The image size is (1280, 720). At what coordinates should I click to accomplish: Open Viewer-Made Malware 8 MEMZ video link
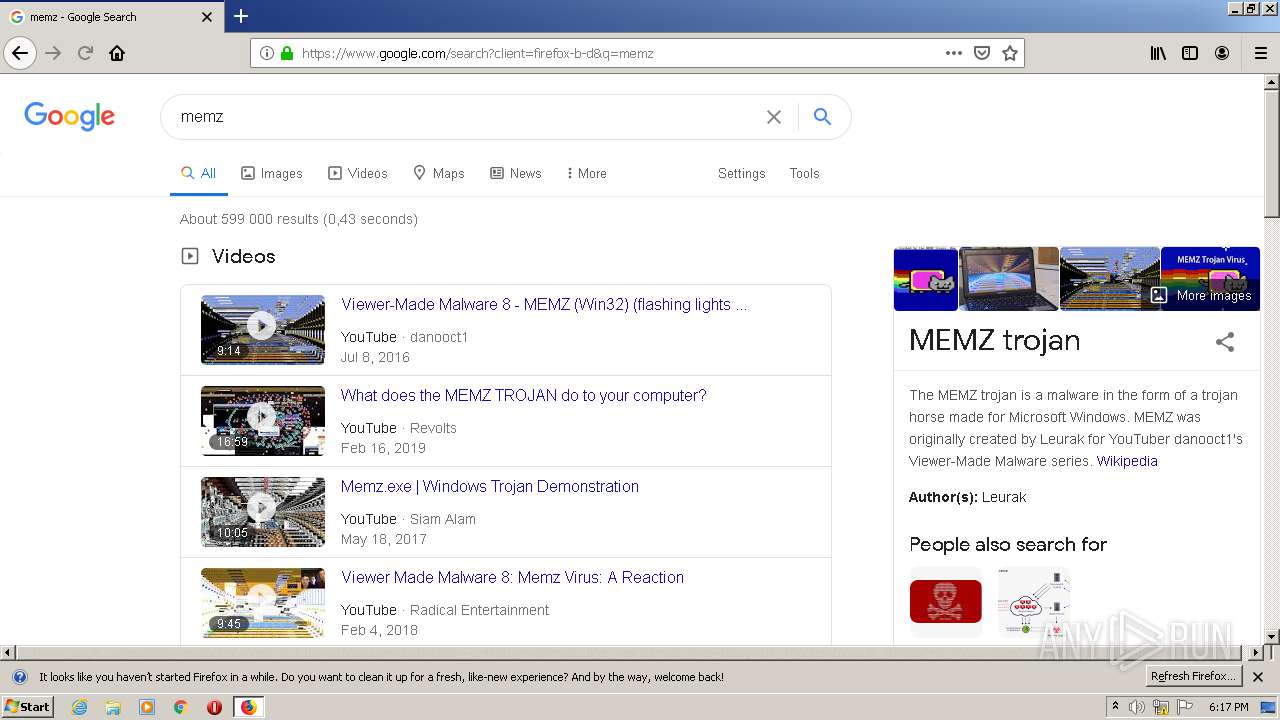pyautogui.click(x=543, y=305)
